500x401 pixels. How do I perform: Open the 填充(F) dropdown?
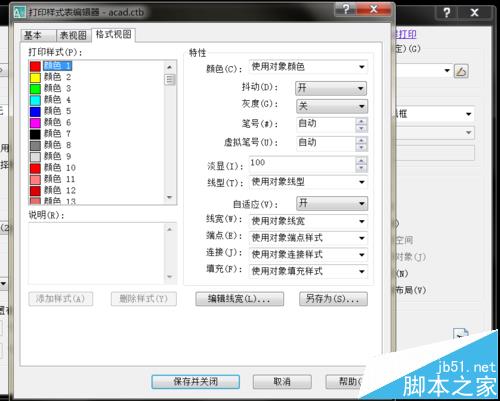[308, 271]
